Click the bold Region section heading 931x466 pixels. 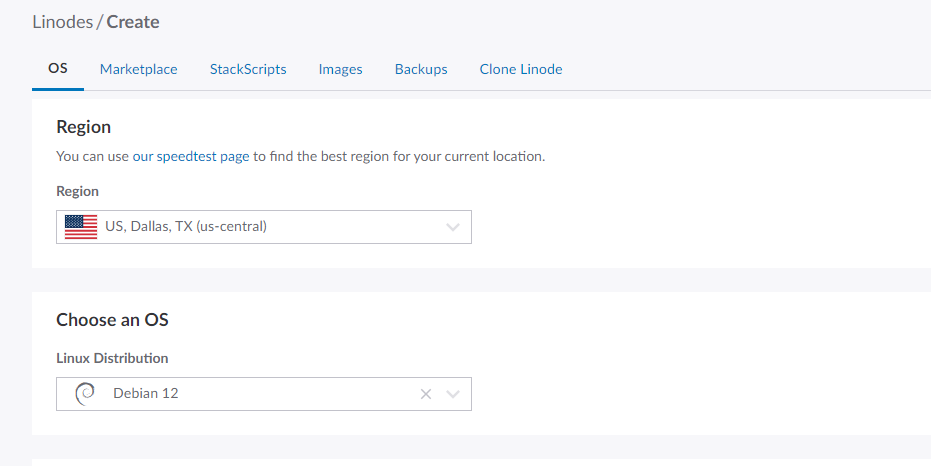(x=83, y=127)
